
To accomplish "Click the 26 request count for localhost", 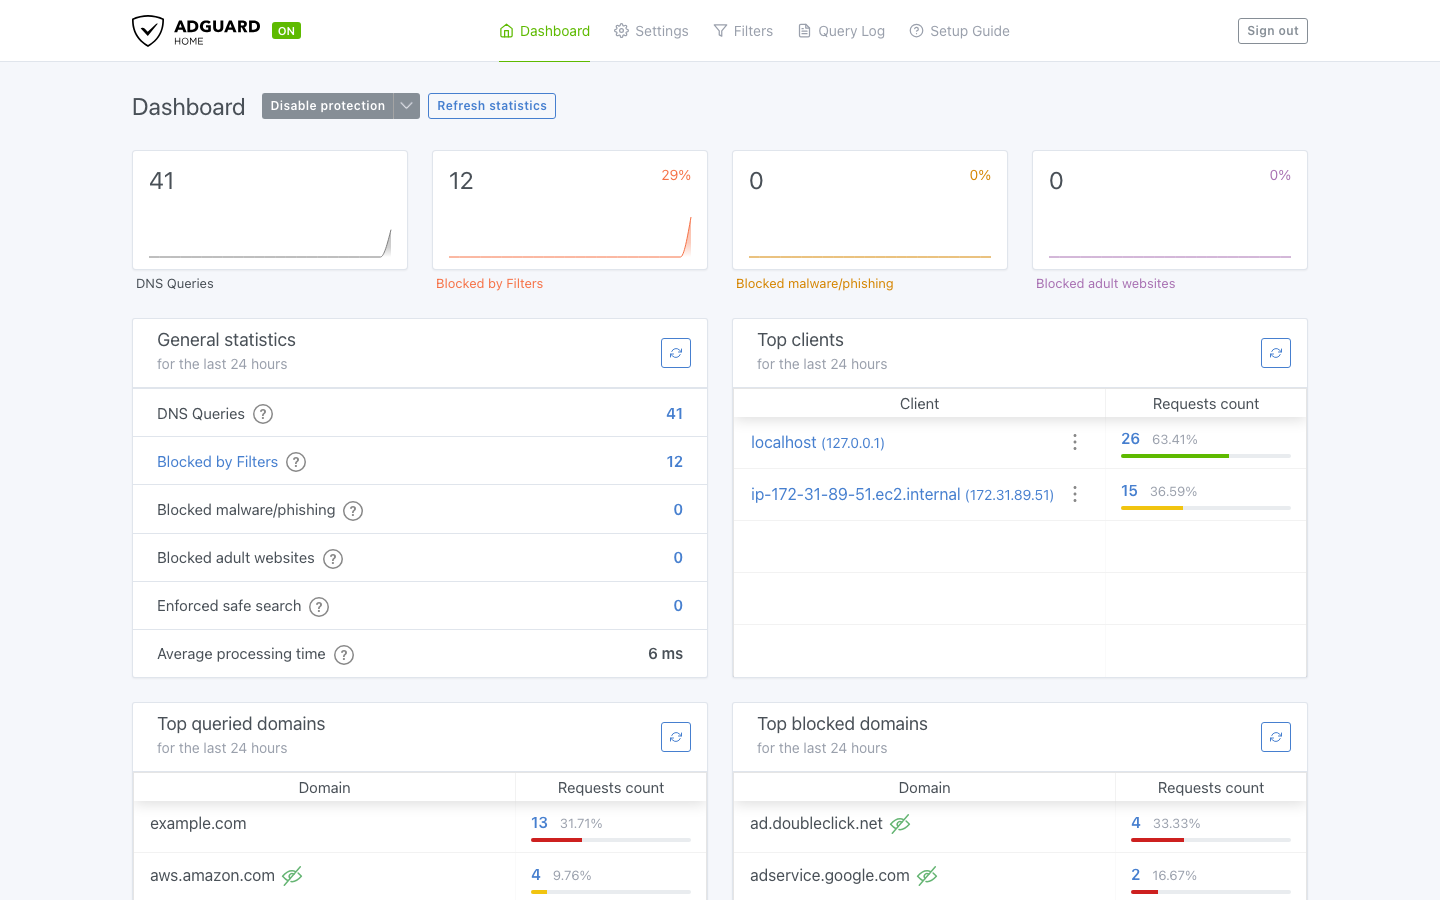I will point(1130,439).
